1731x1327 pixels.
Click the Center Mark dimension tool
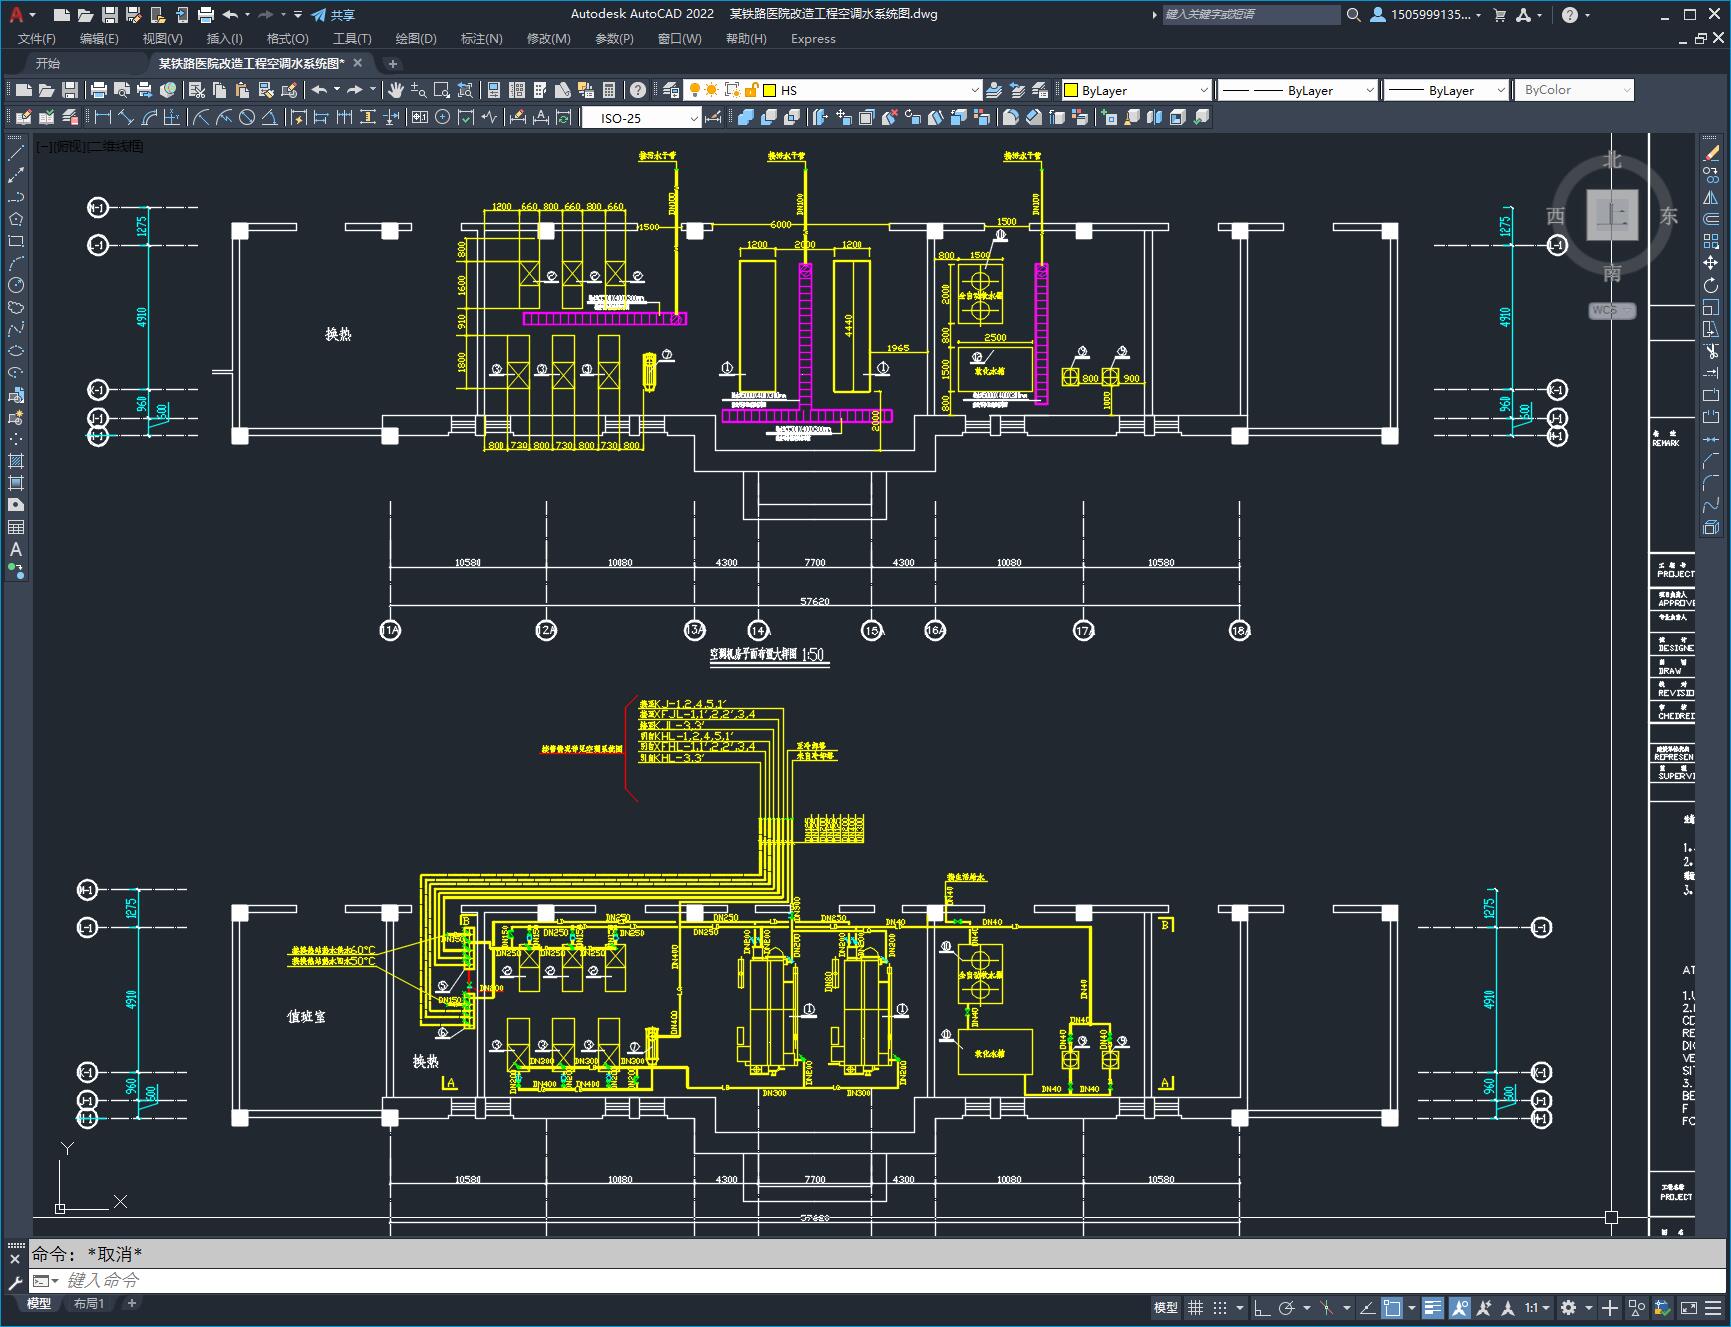coord(443,118)
